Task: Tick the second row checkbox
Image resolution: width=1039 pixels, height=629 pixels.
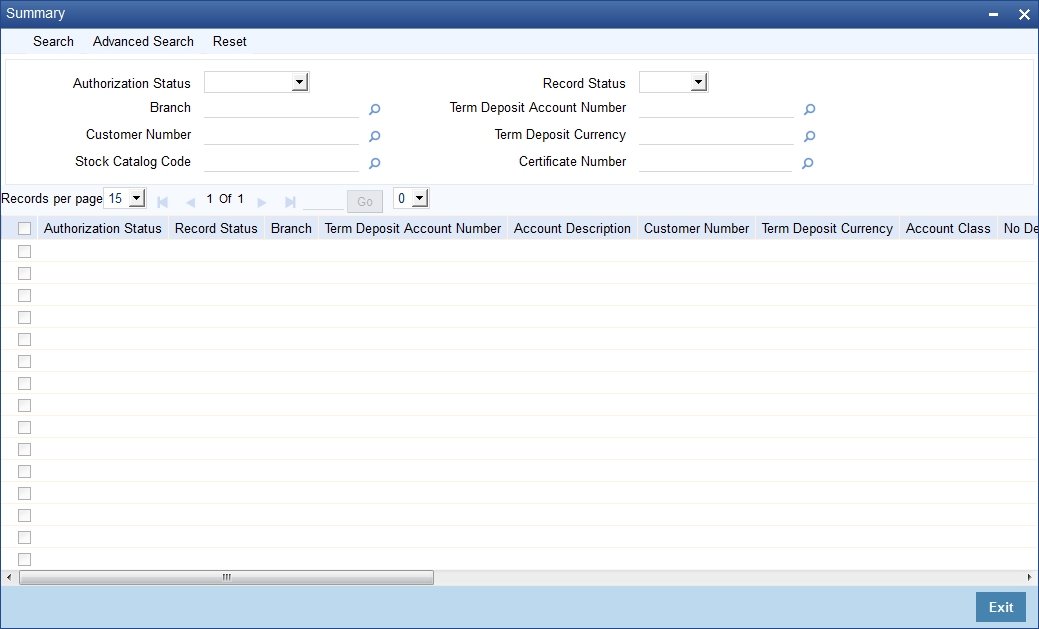Action: tap(25, 273)
